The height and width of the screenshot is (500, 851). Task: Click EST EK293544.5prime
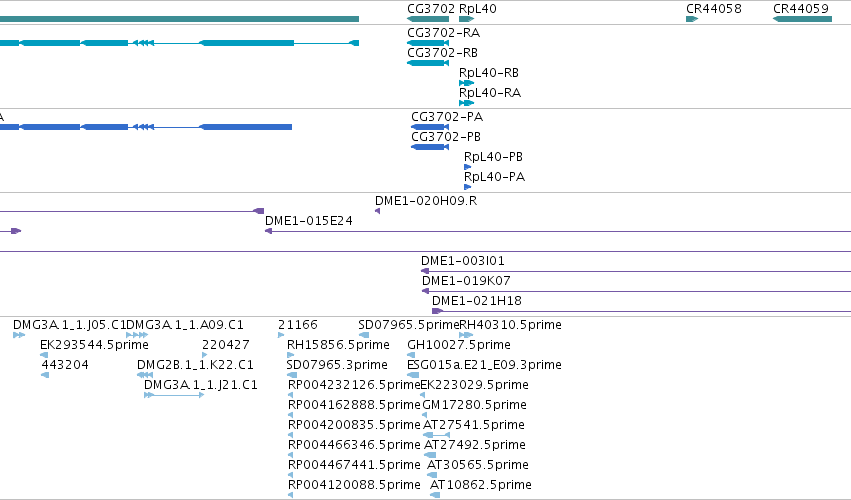(44, 355)
